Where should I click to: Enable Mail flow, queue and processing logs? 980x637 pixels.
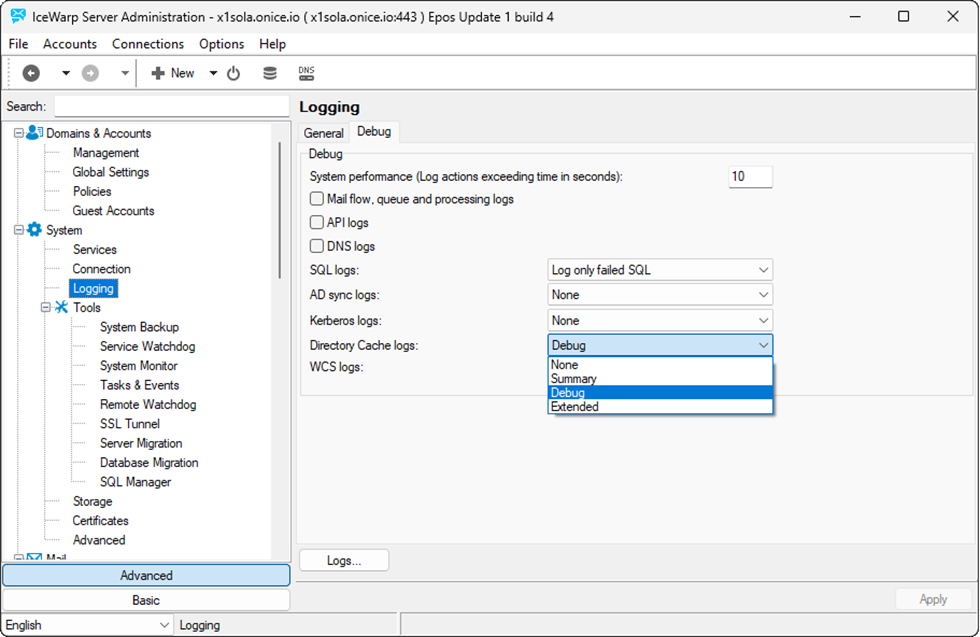point(317,199)
